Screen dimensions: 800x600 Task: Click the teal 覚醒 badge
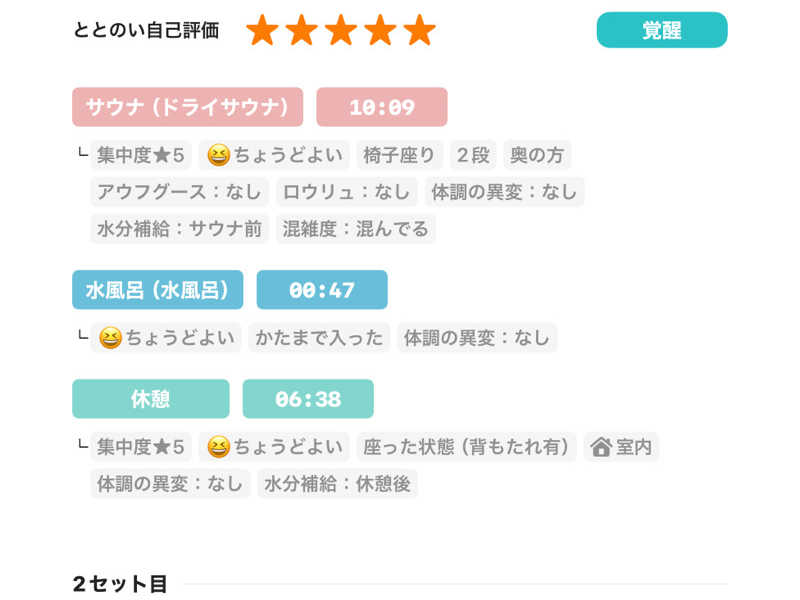tap(661, 30)
